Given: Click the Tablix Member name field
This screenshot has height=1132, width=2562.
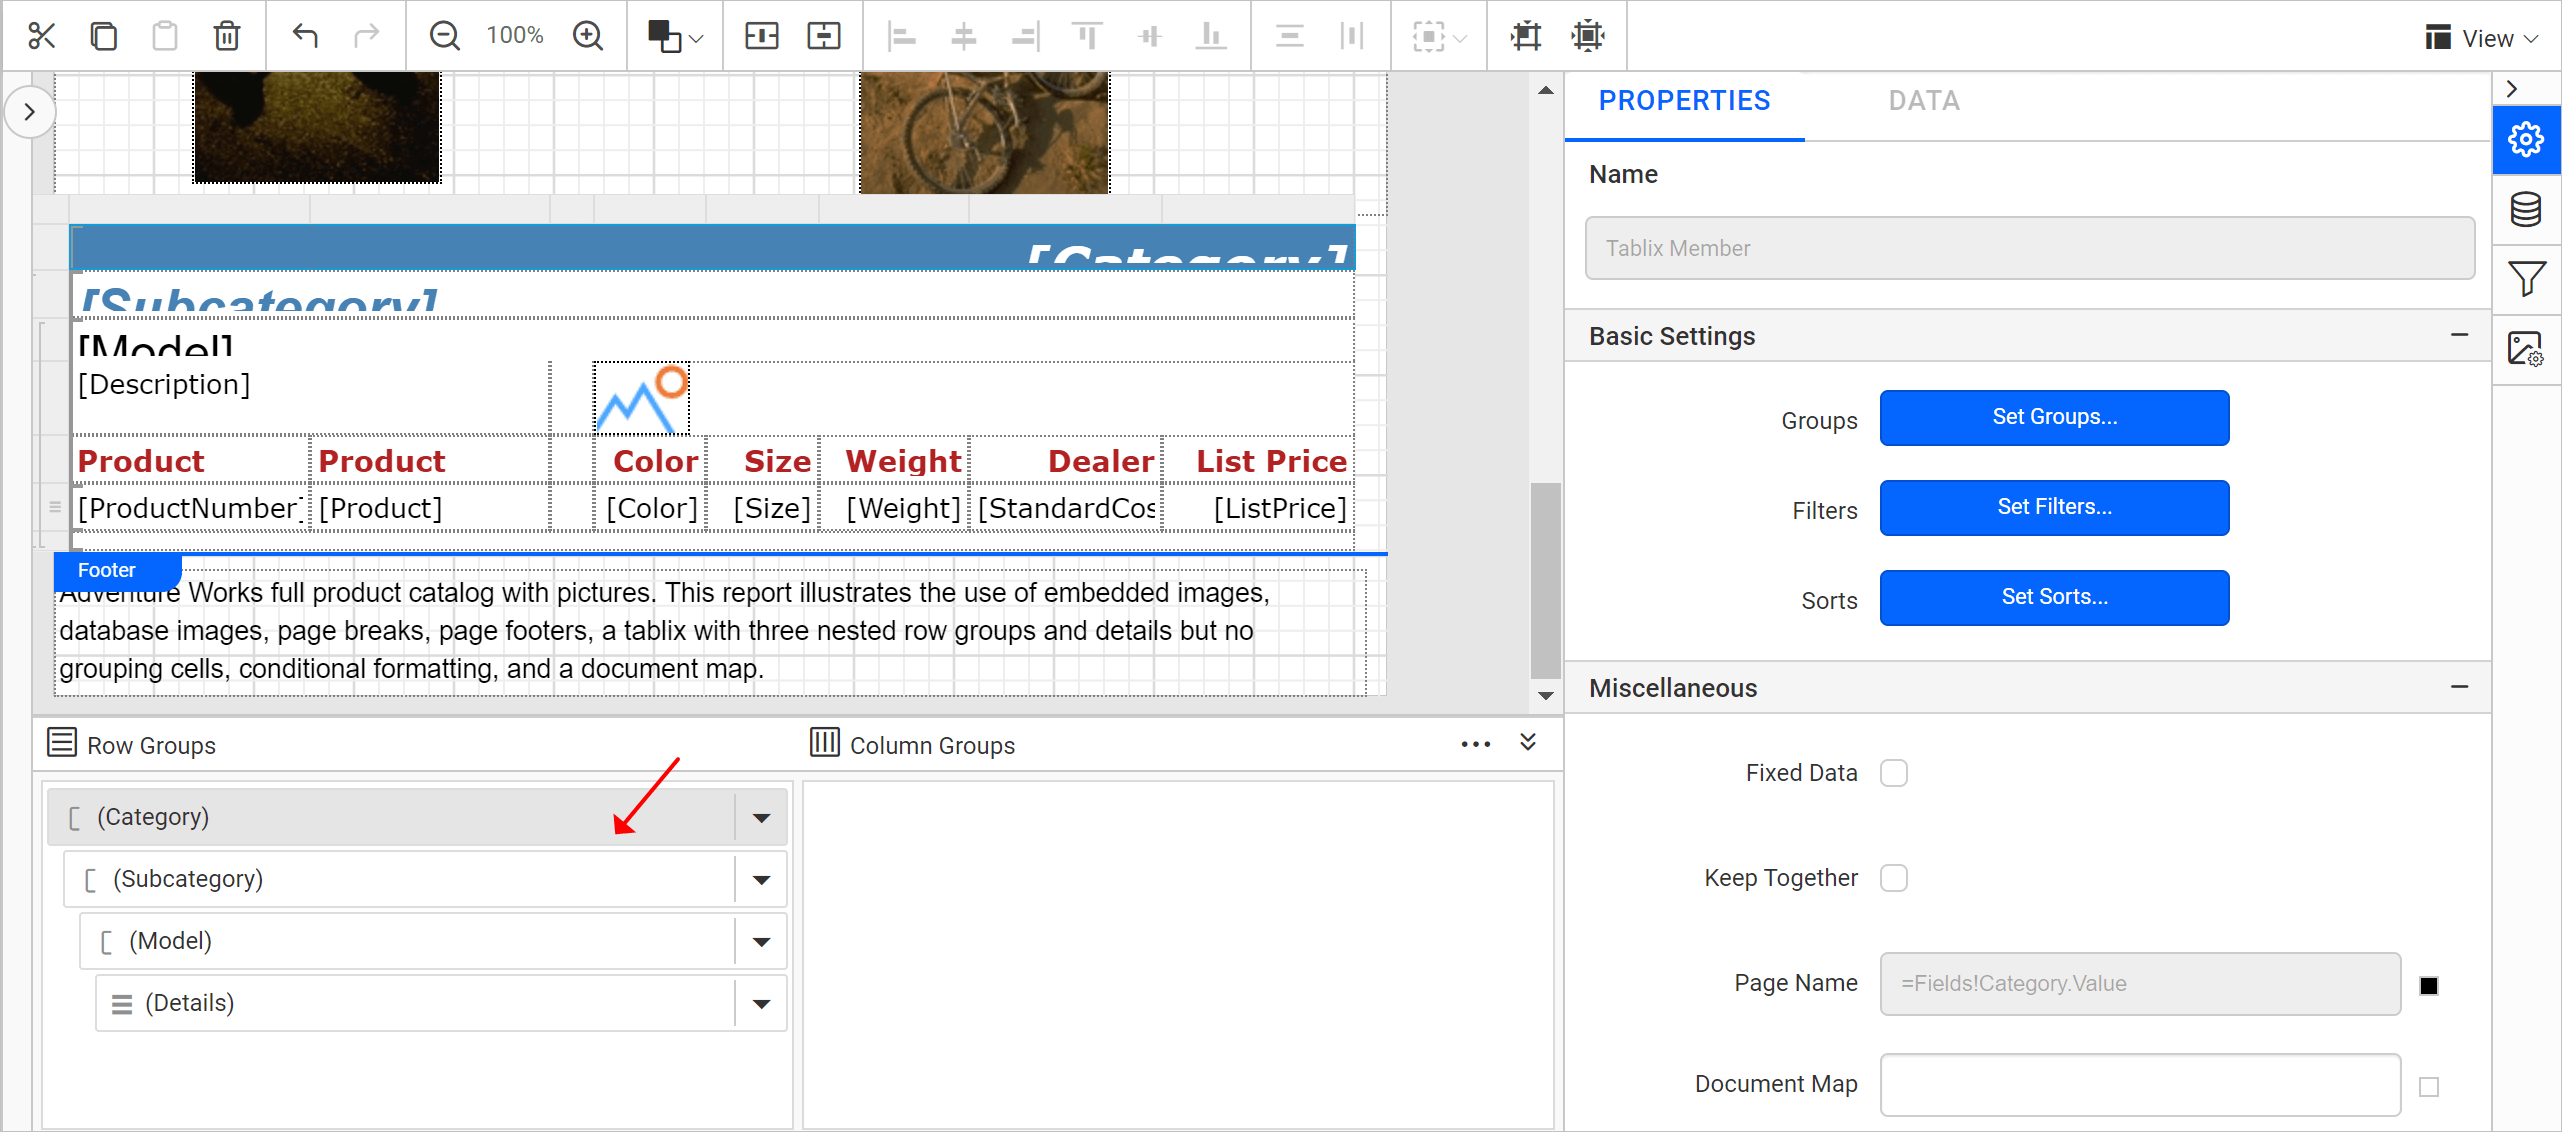Looking at the screenshot, I should click(2030, 248).
